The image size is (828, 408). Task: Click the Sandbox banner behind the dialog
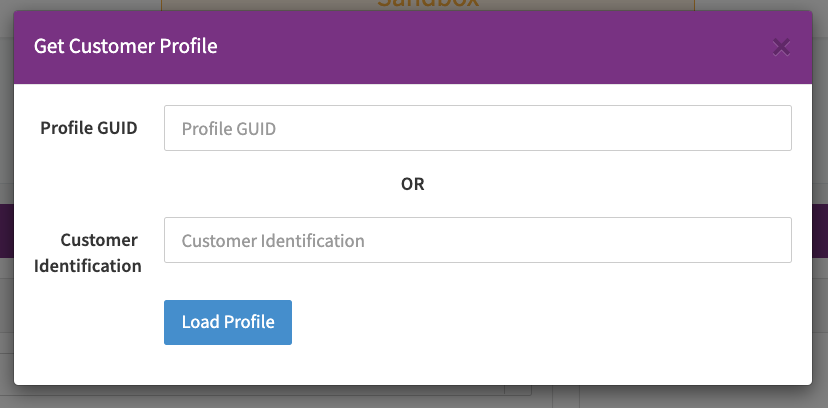click(x=428, y=4)
